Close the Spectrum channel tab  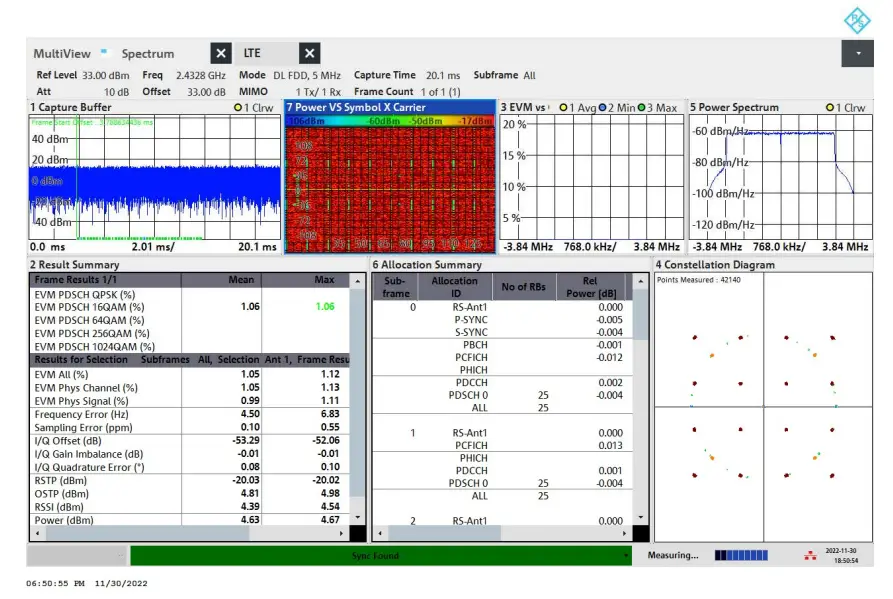(x=220, y=54)
